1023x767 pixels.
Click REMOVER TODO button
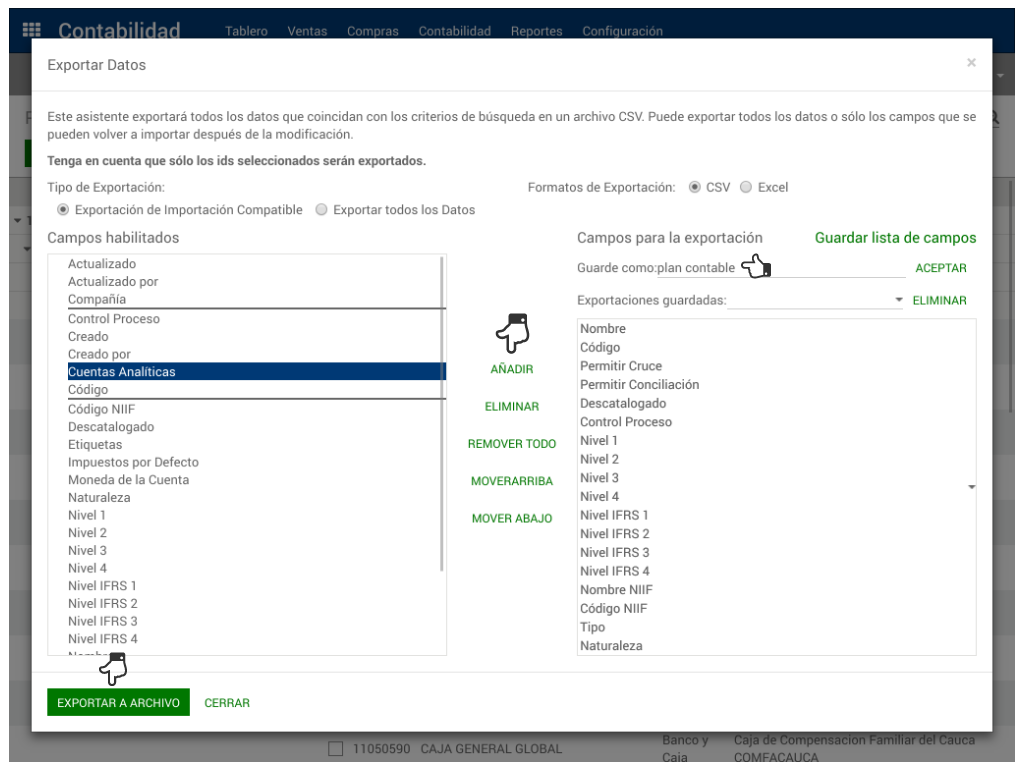511,444
